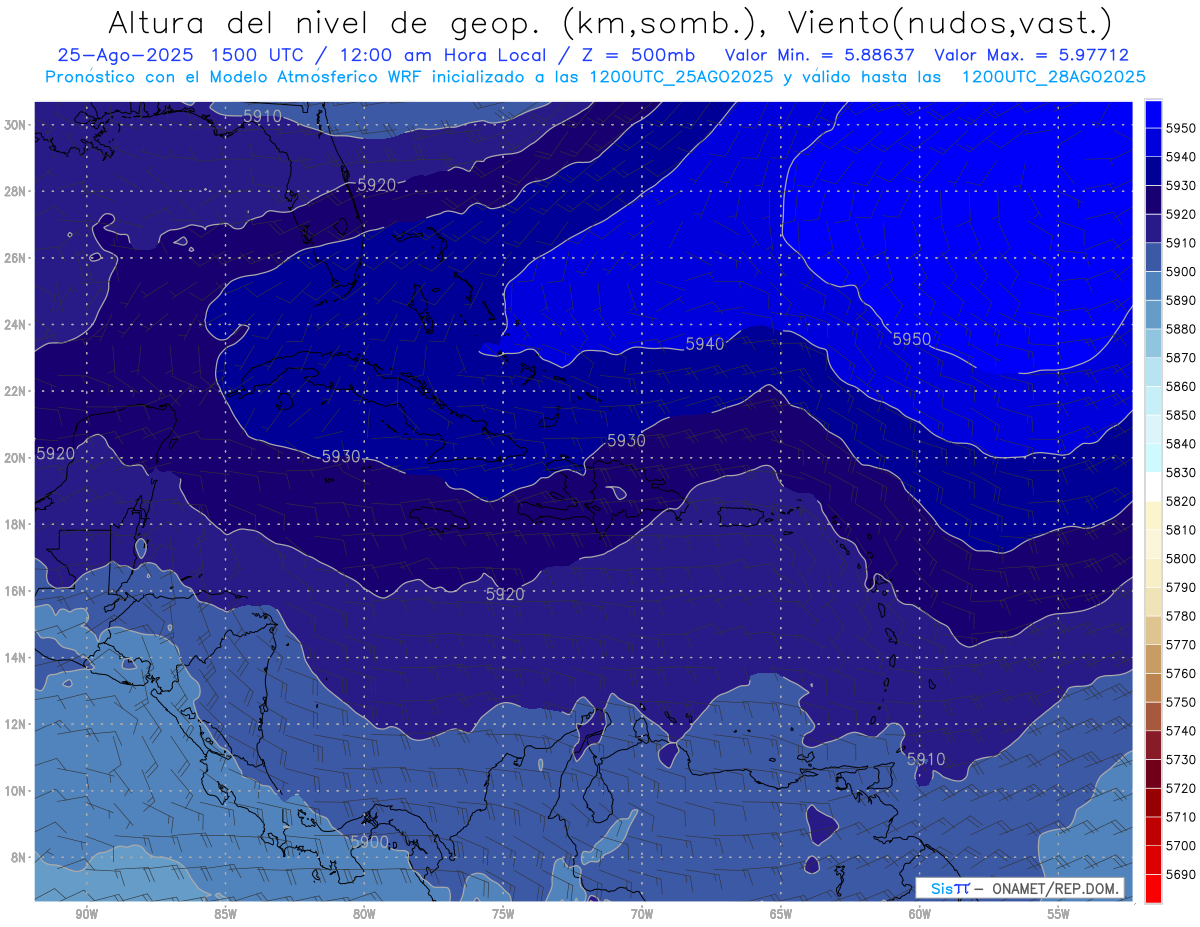The height and width of the screenshot is (927, 1200).
Task: Click the colorbar swatch between 5940 and 5950
Action: [1153, 142]
